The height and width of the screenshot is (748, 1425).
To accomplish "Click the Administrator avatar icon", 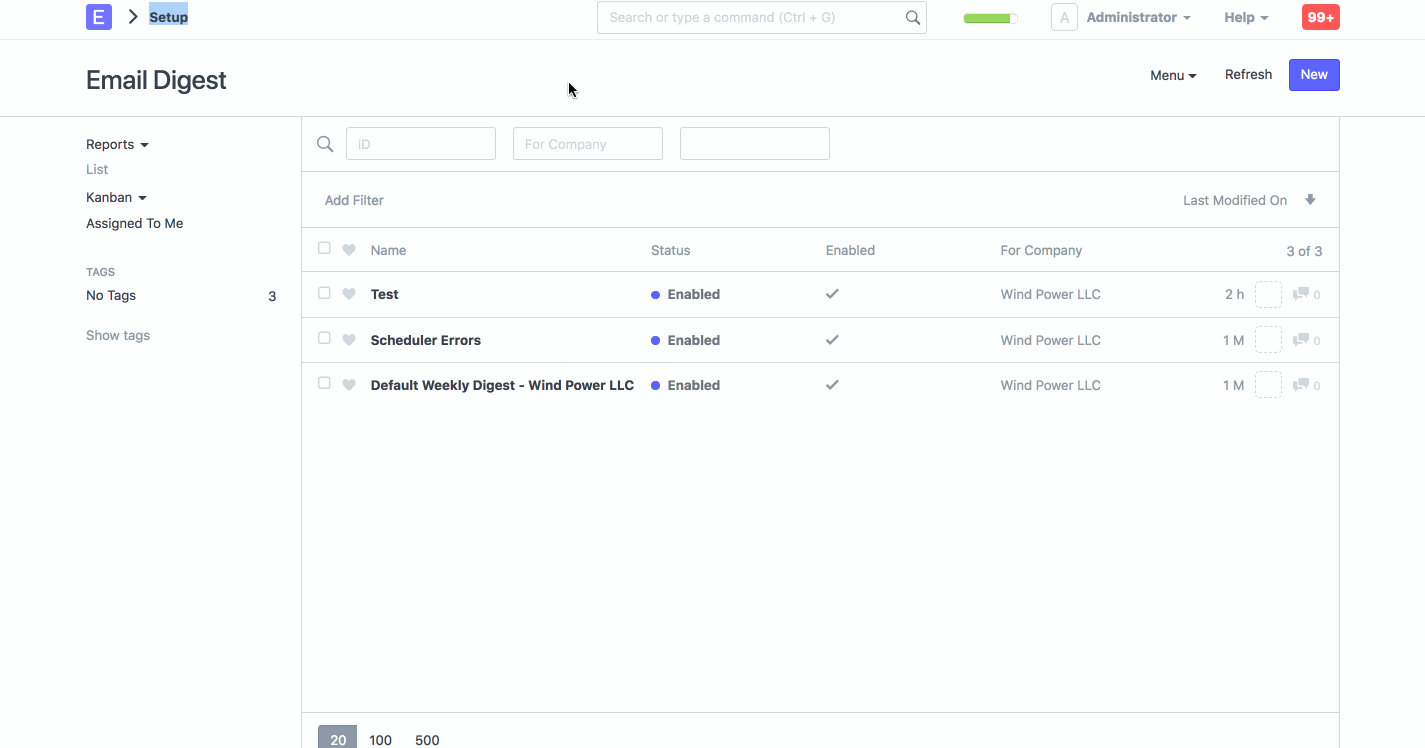I will click(x=1063, y=17).
